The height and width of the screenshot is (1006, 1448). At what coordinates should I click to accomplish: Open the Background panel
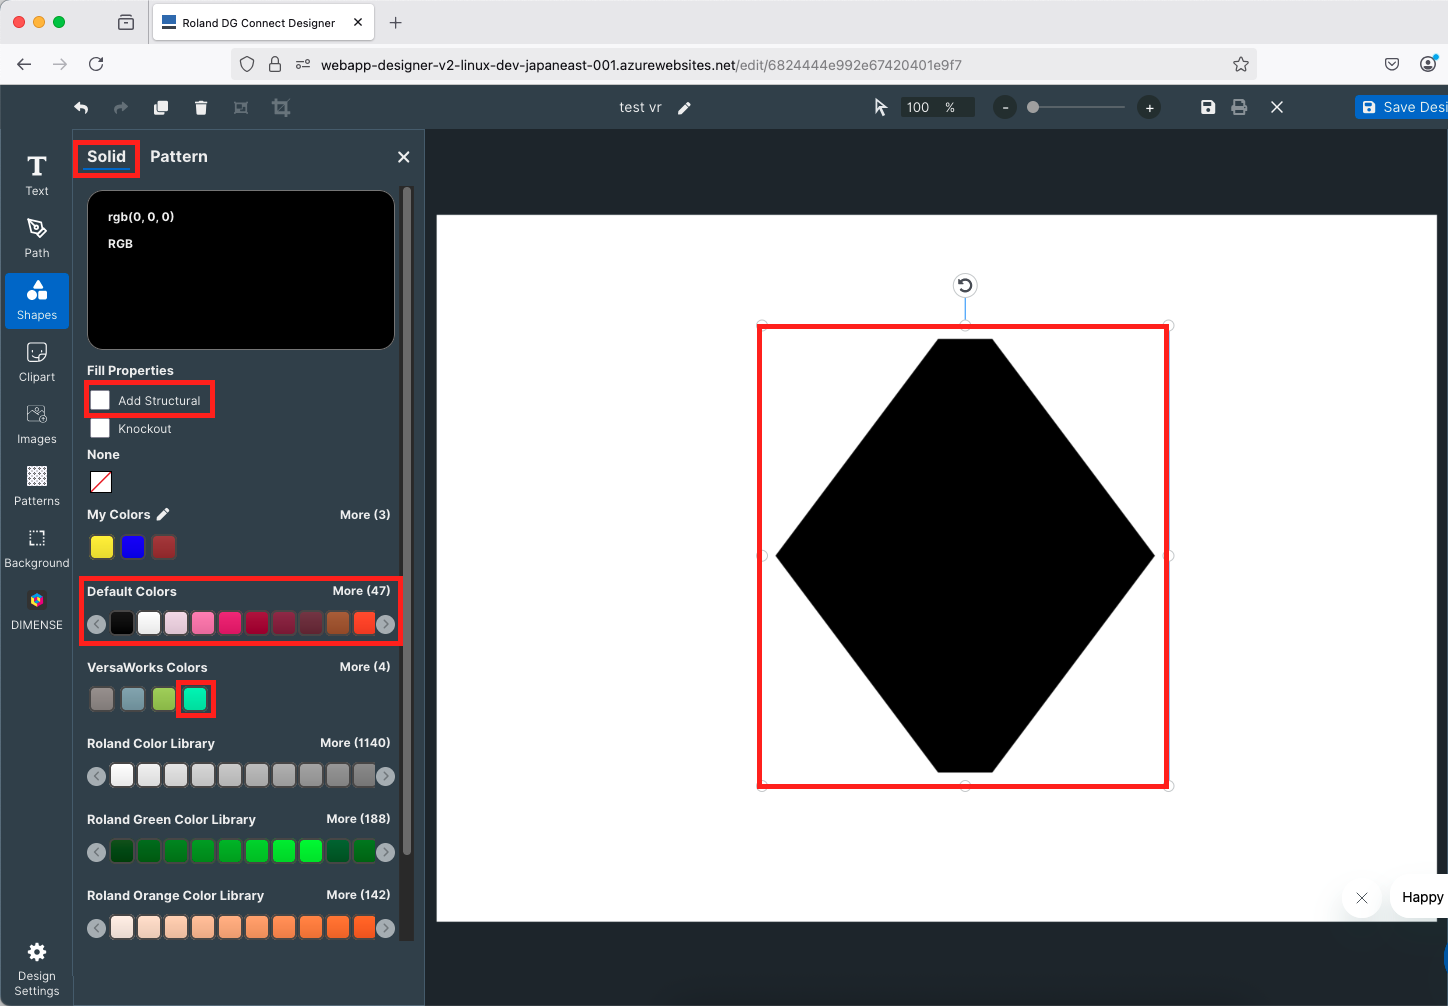tap(37, 548)
